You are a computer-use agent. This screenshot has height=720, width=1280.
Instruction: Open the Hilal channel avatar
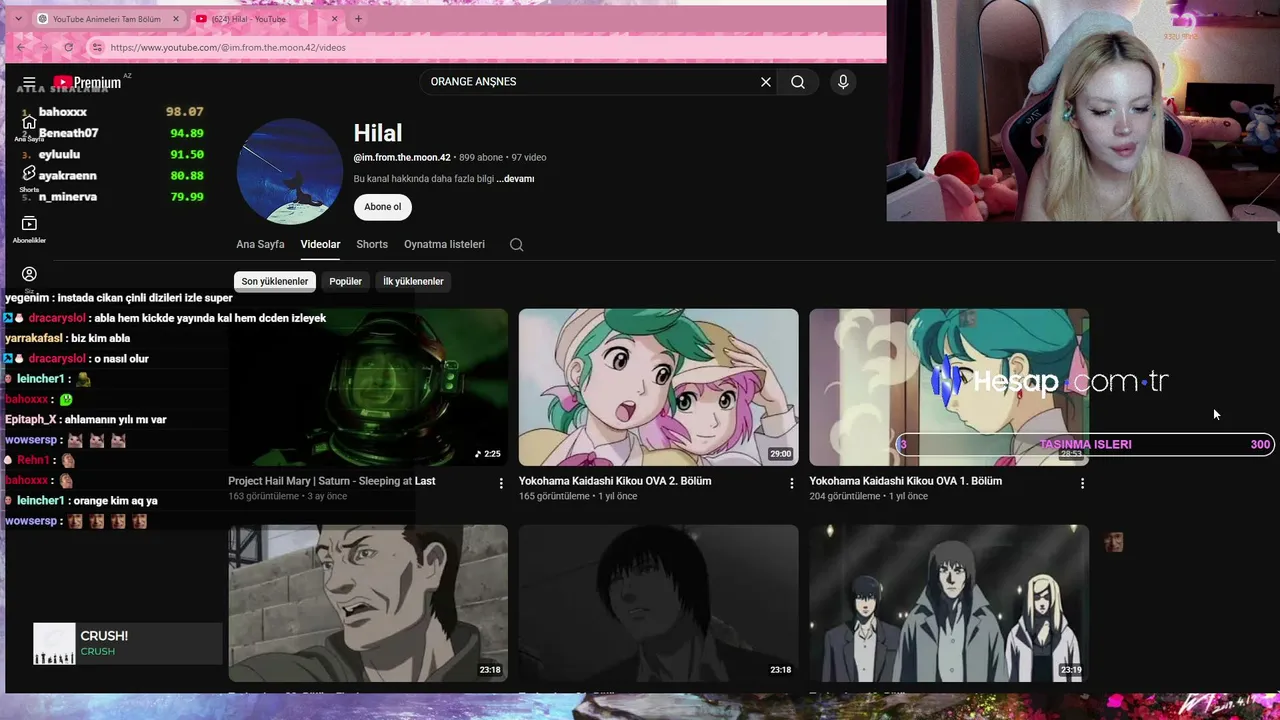(x=290, y=172)
